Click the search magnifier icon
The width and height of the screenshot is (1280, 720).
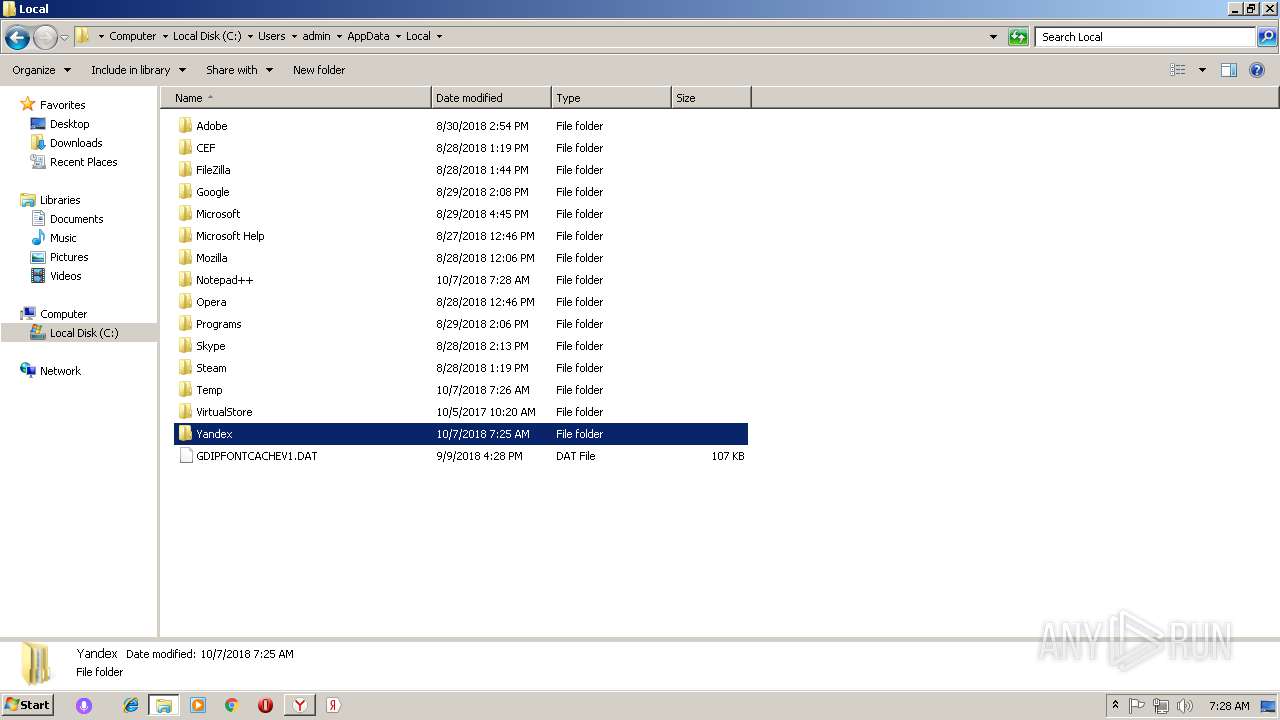click(1267, 37)
